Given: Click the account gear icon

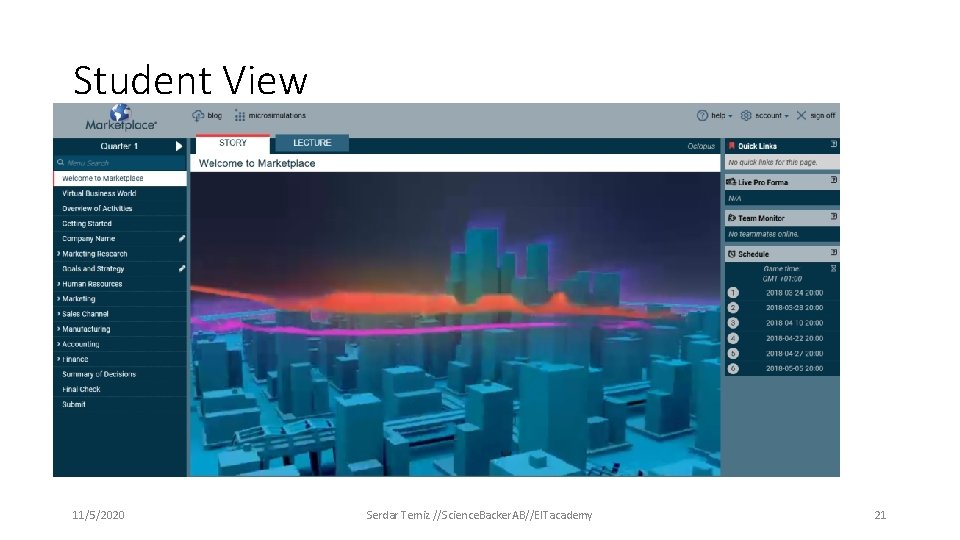Looking at the screenshot, I should (746, 115).
